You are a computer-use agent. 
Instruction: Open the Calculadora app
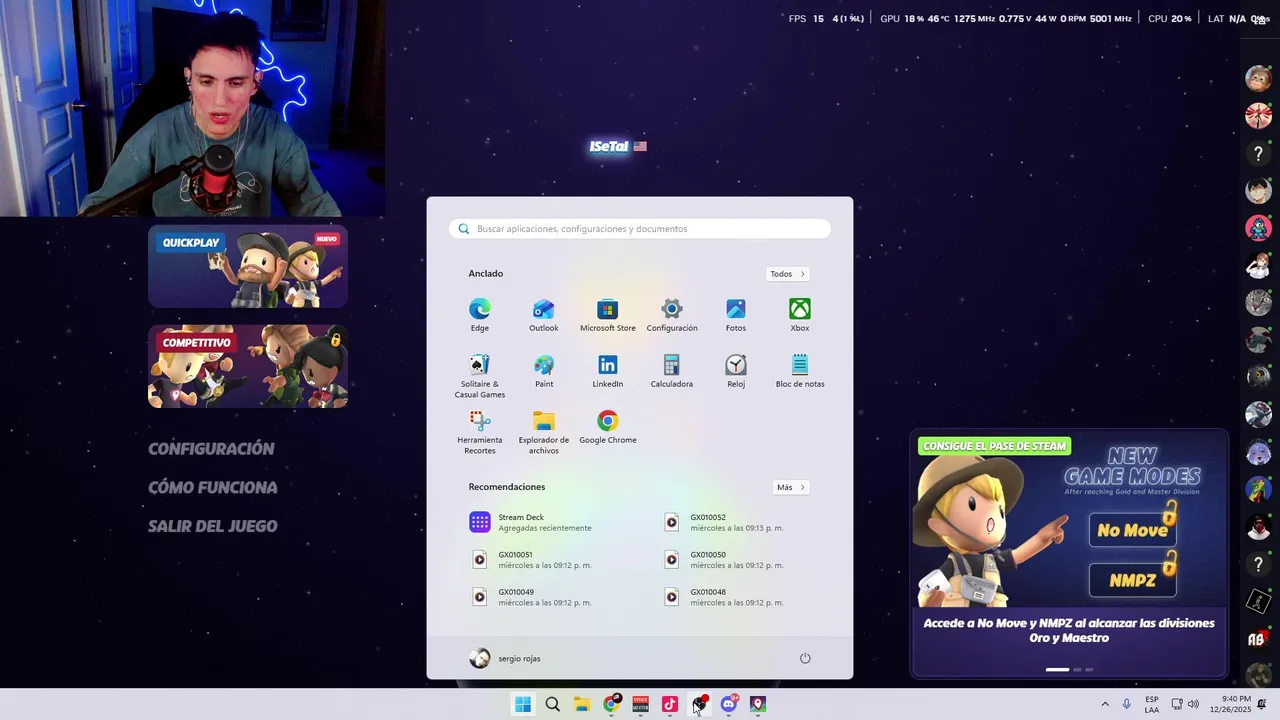click(672, 371)
